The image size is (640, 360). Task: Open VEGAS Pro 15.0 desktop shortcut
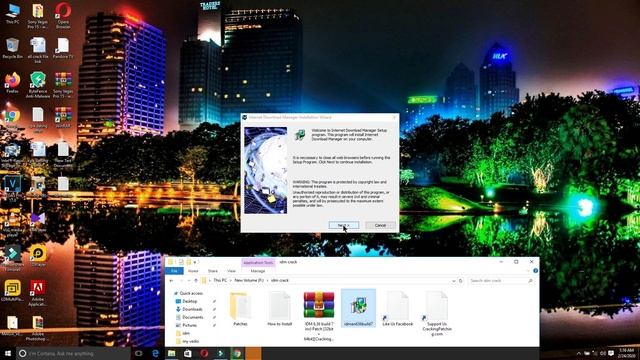coord(12,189)
